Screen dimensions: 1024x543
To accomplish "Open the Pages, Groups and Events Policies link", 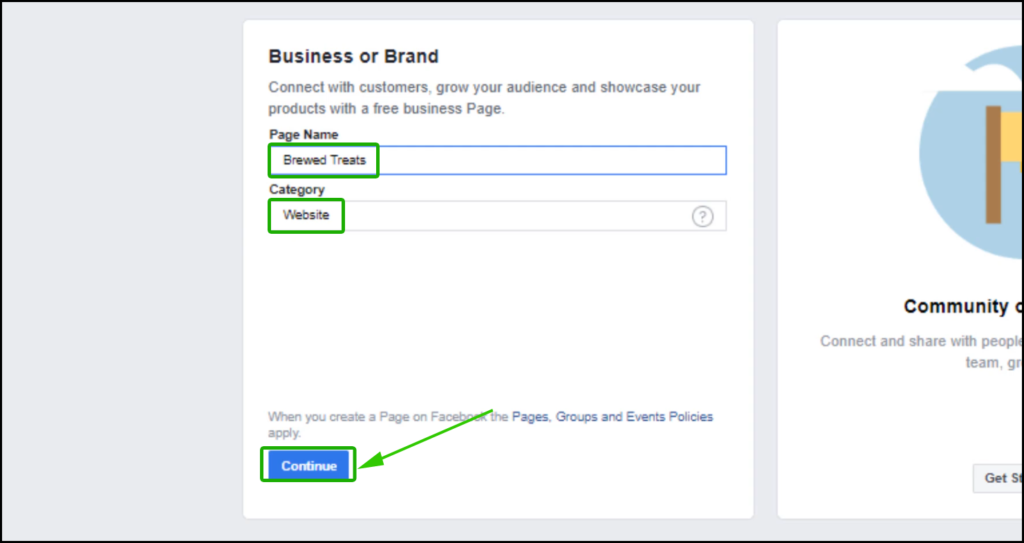I will click(x=612, y=416).
